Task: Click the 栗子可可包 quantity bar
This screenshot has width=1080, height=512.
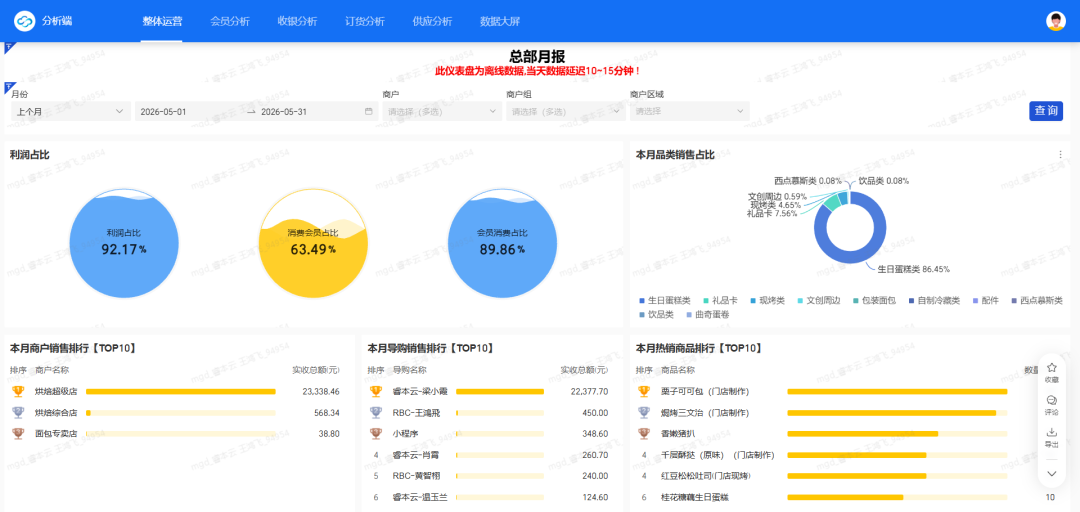Action: (897, 391)
